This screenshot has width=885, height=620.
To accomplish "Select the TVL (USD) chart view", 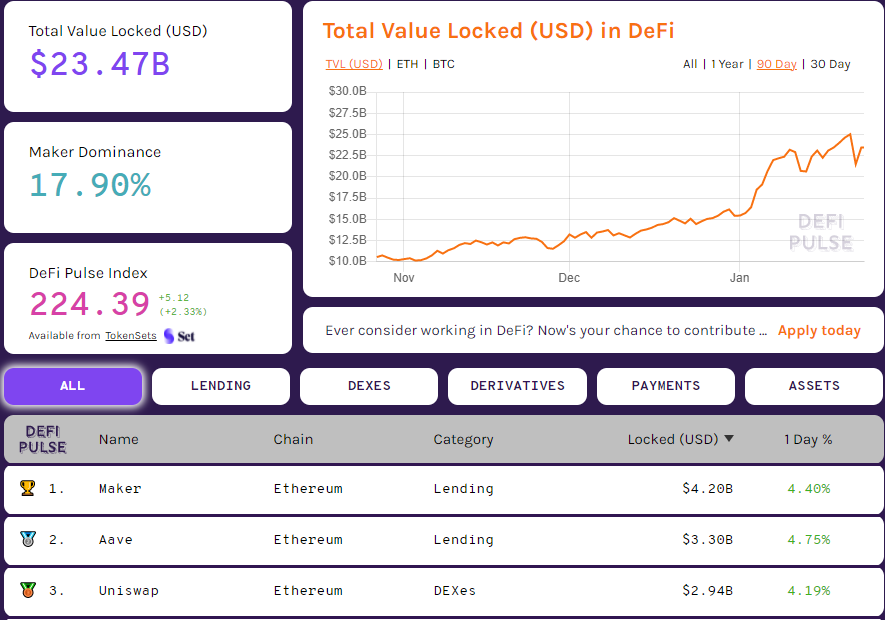I will (353, 64).
